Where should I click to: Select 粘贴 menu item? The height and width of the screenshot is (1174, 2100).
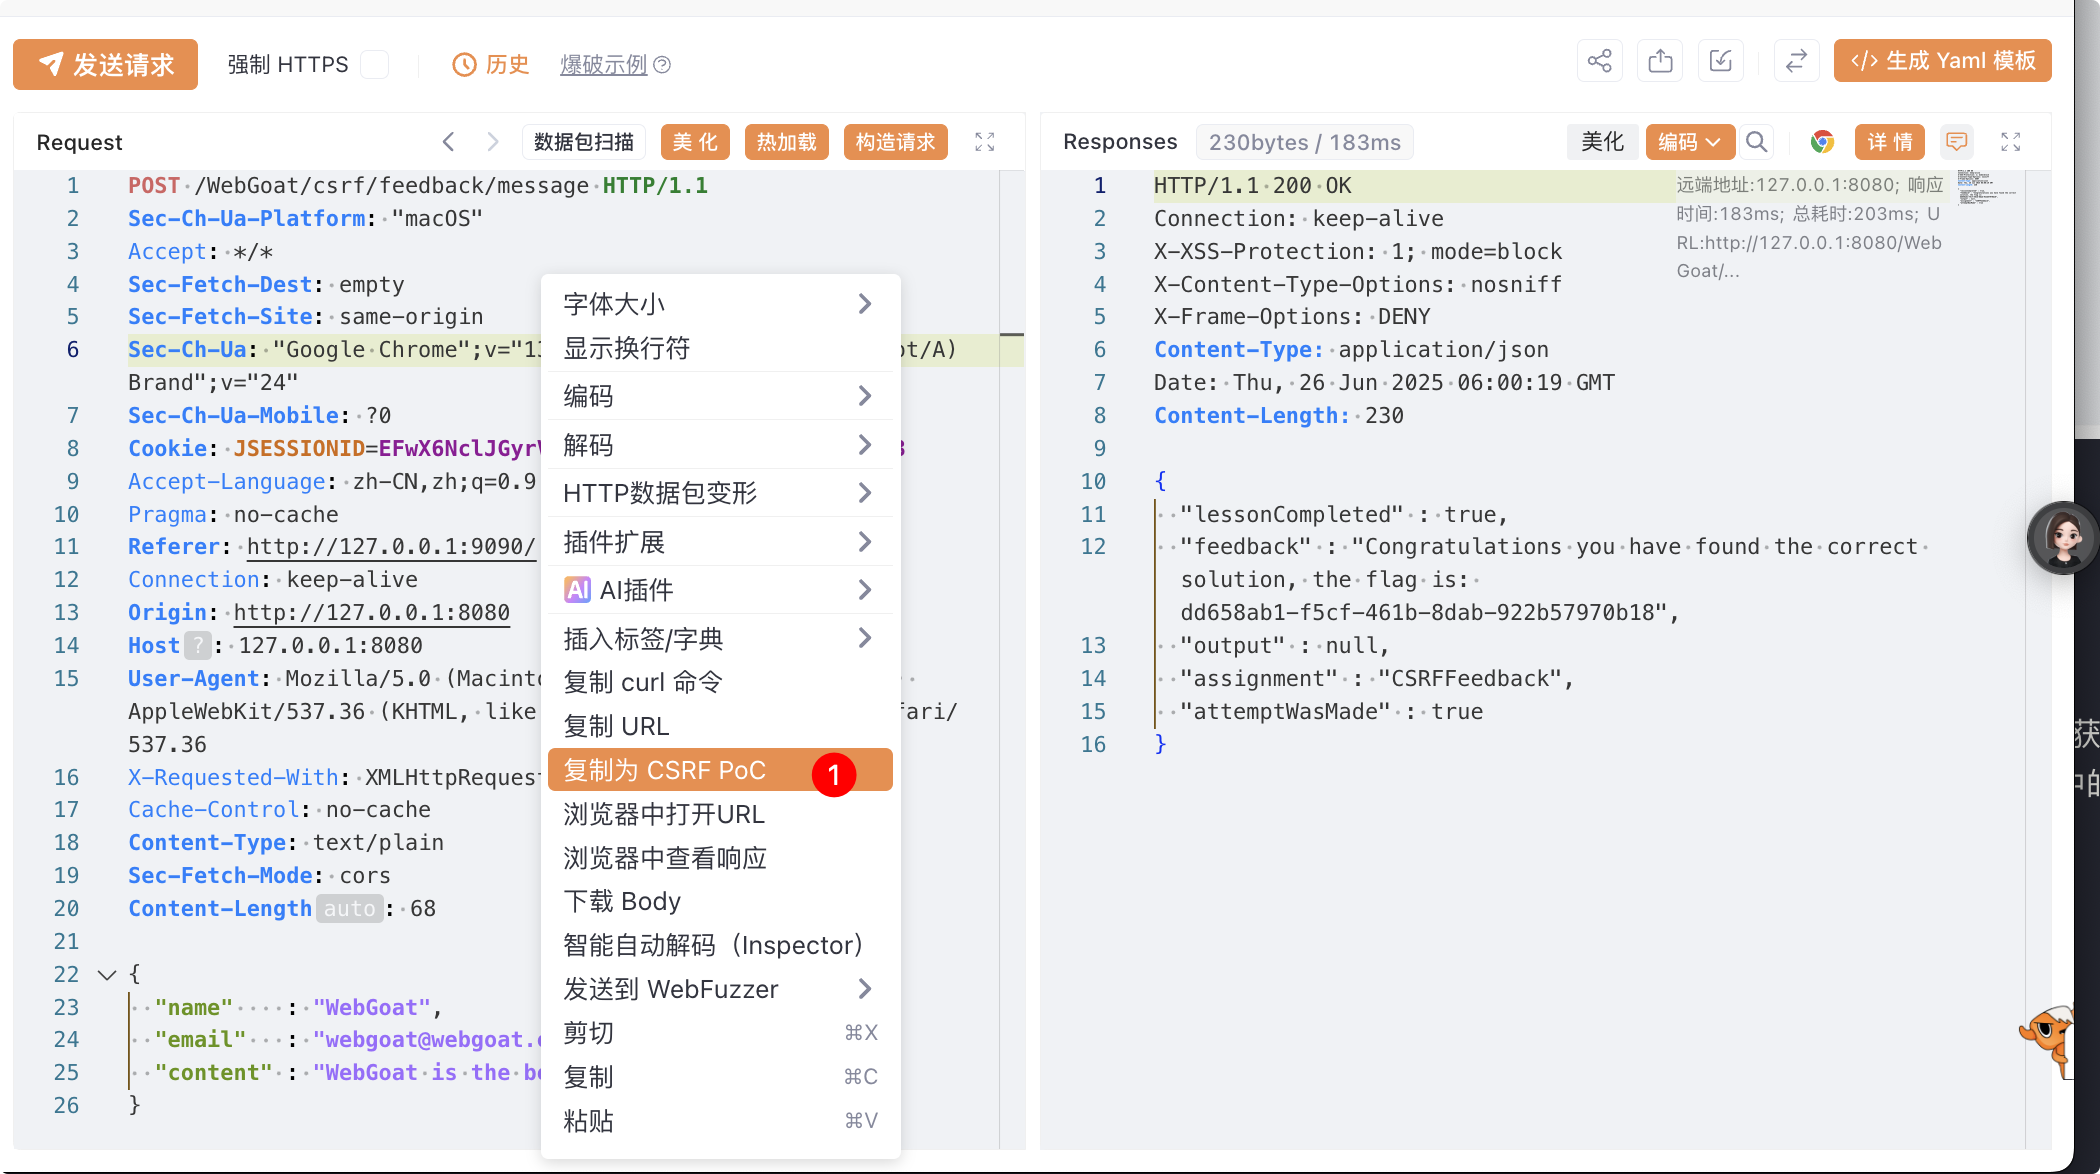pos(720,1121)
